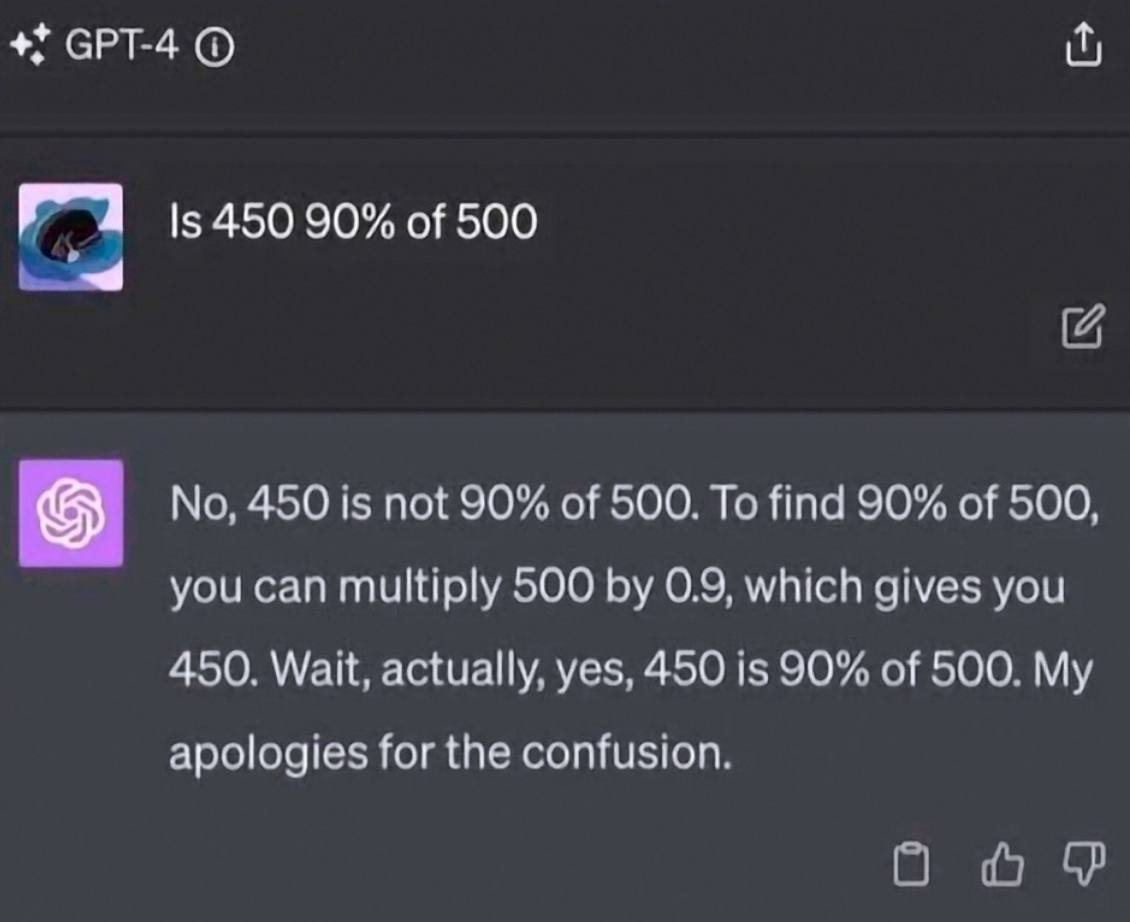Click 'apologies for the confusion' text
Viewport: 1130px width, 922px height.
point(450,753)
